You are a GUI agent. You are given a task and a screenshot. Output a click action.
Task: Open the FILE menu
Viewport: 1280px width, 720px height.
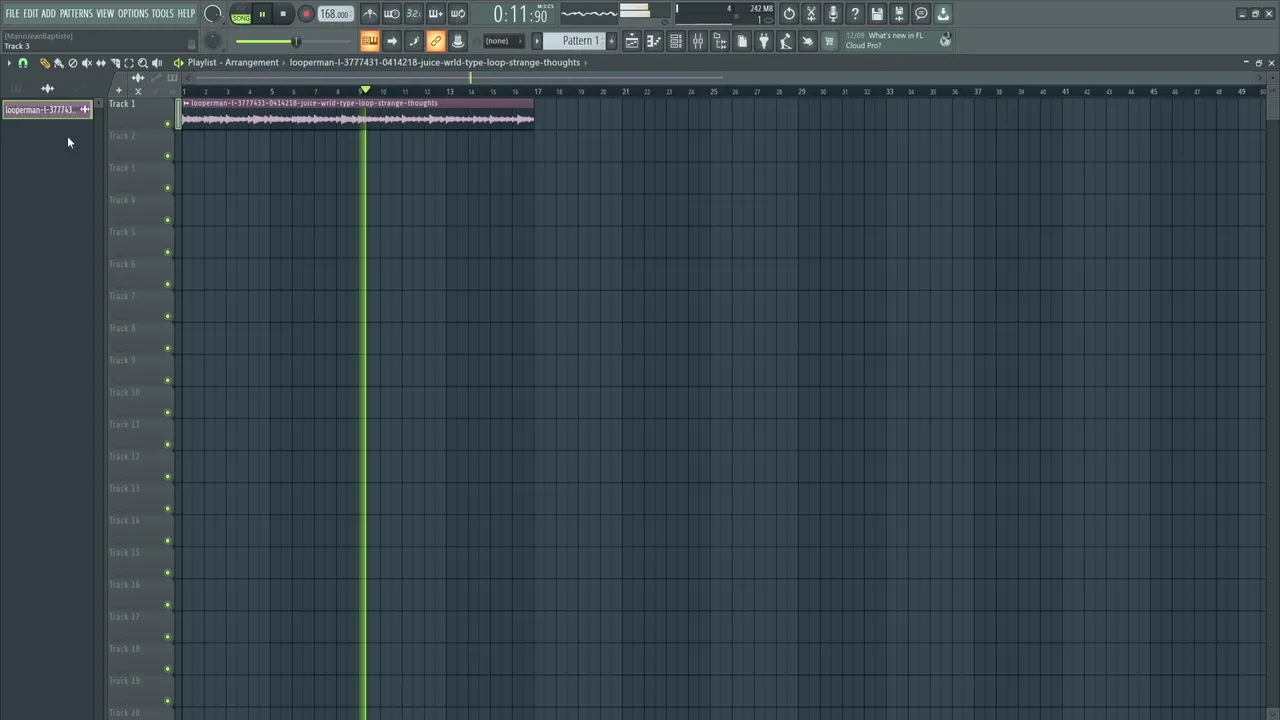(12, 14)
